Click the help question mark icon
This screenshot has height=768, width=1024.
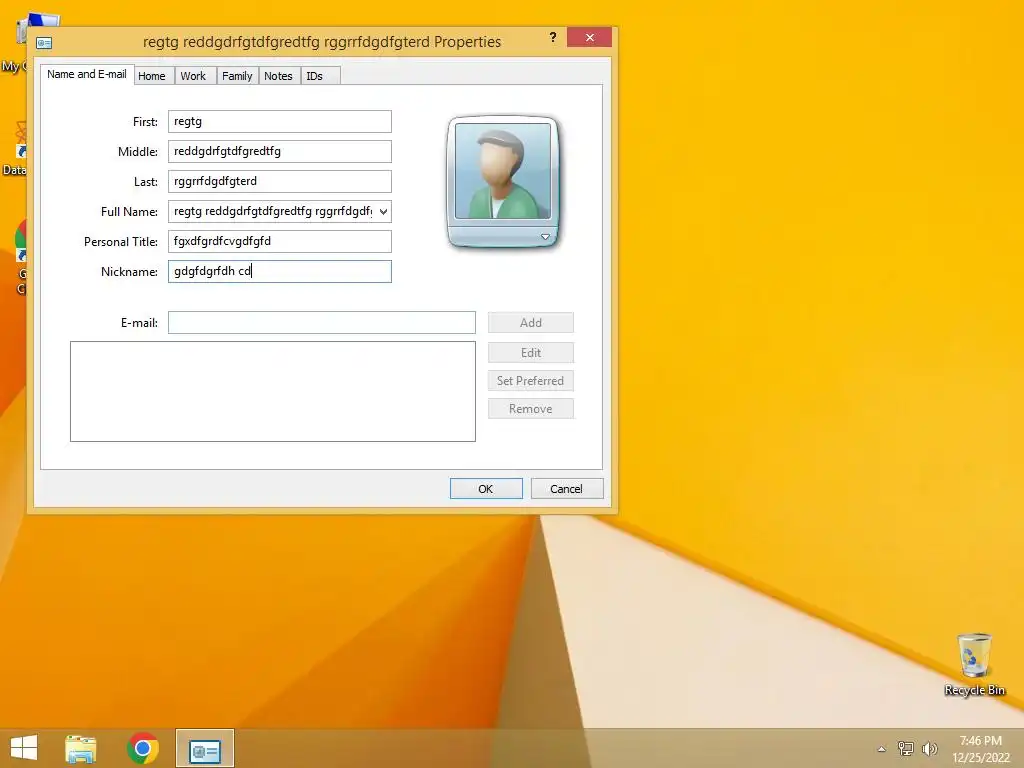[x=553, y=37]
